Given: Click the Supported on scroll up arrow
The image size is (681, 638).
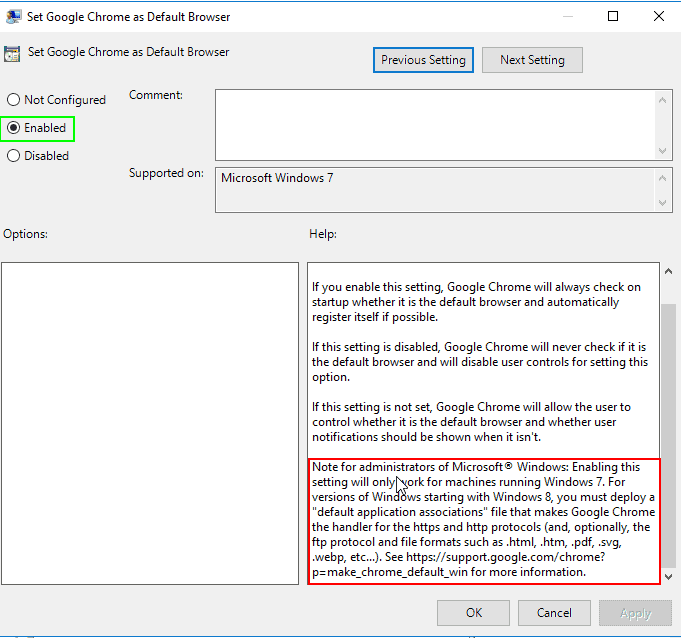Looking at the screenshot, I should [x=662, y=178].
